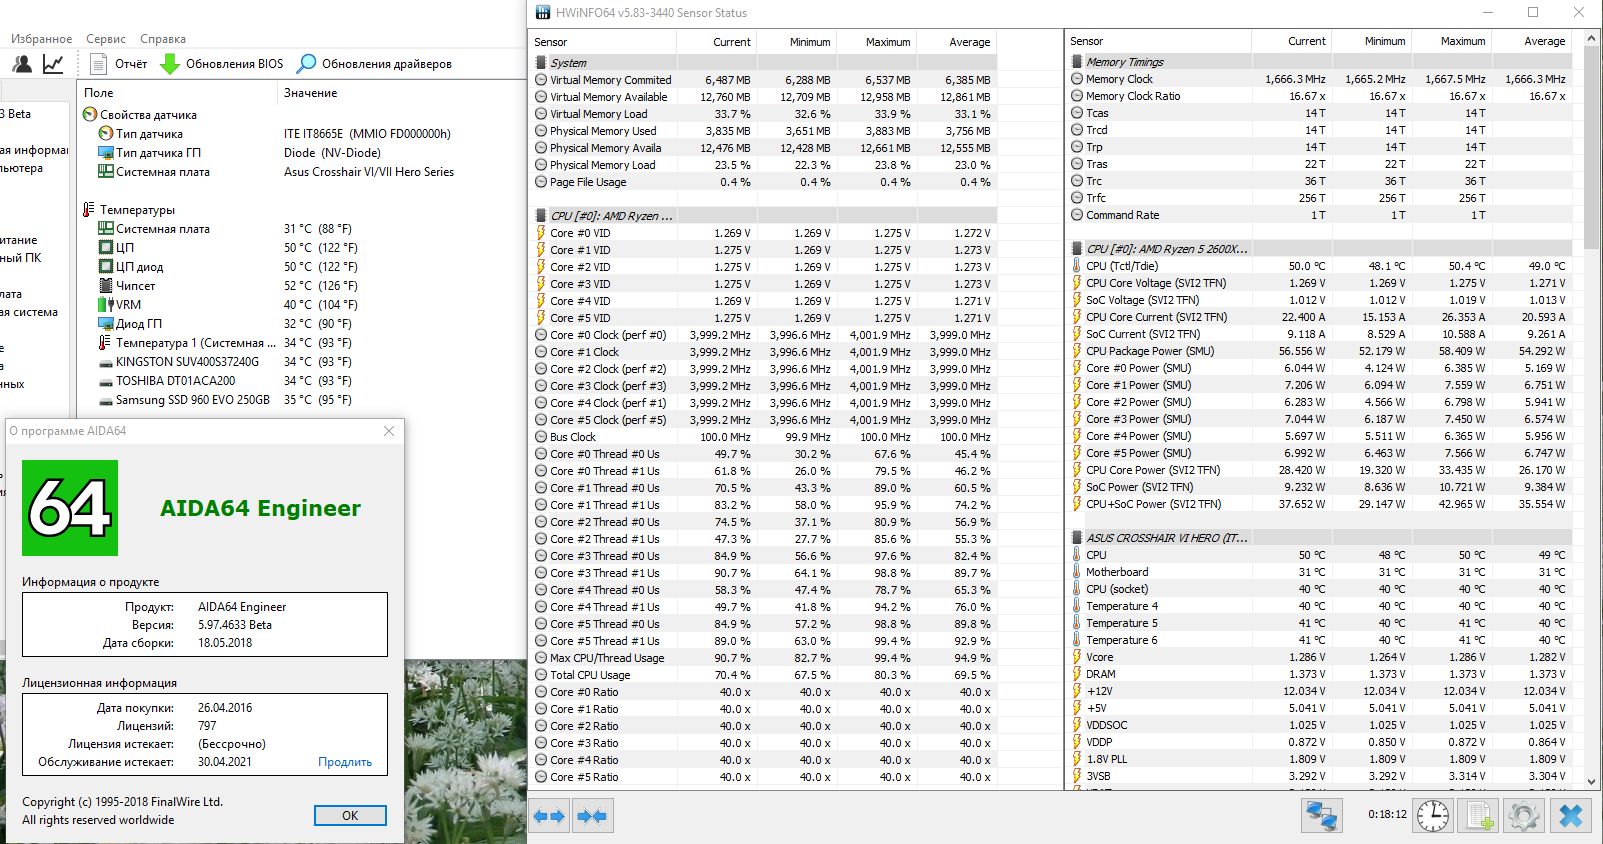This screenshot has width=1603, height=844.
Task: Click the icon beside the ЦП диод row
Action: [106, 267]
